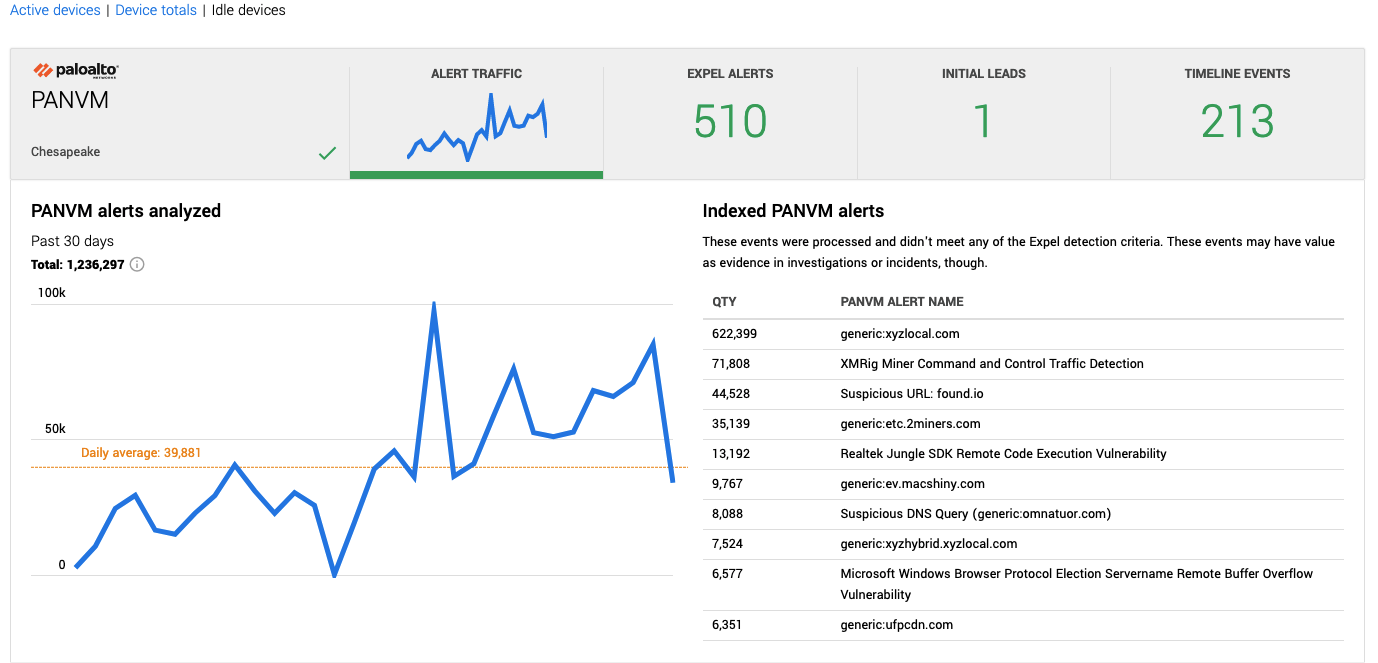Select the Realtek Jungle SDK vulnerability row

(x=1023, y=454)
